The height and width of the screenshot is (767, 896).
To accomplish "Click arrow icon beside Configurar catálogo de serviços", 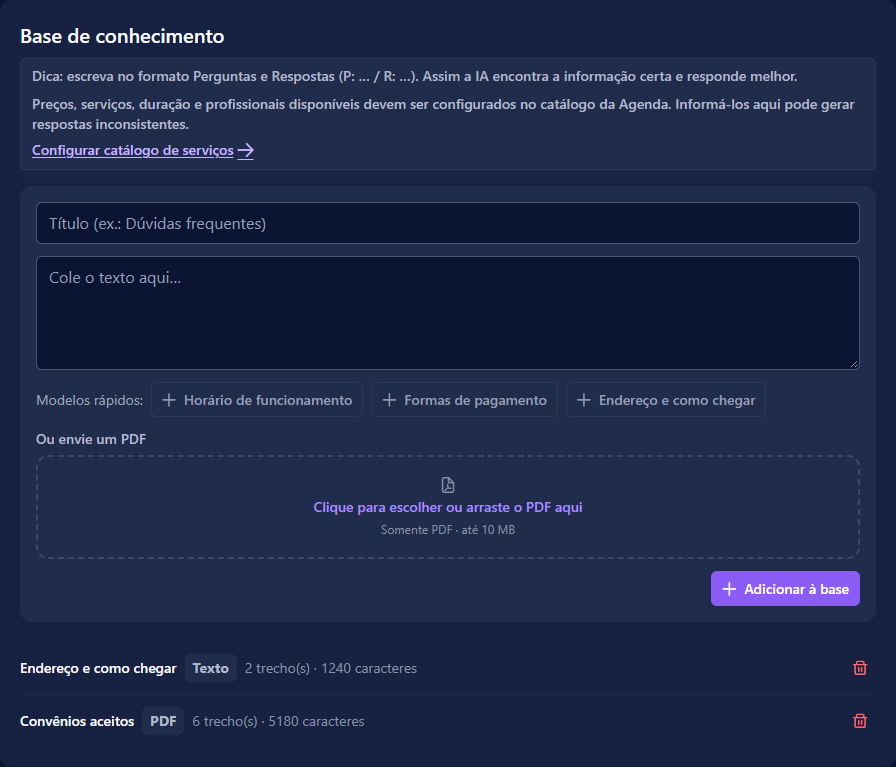I will [x=246, y=150].
